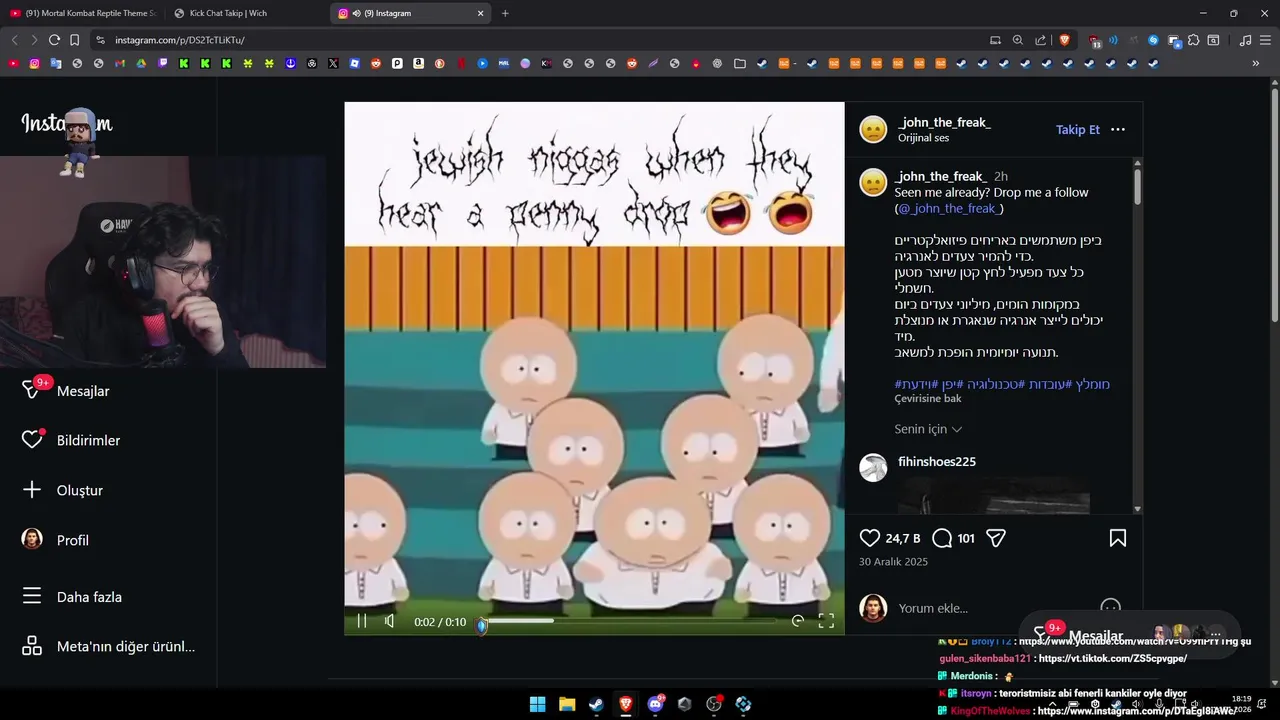The height and width of the screenshot is (720, 1280).
Task: Go back in browser history
Action: point(14,40)
